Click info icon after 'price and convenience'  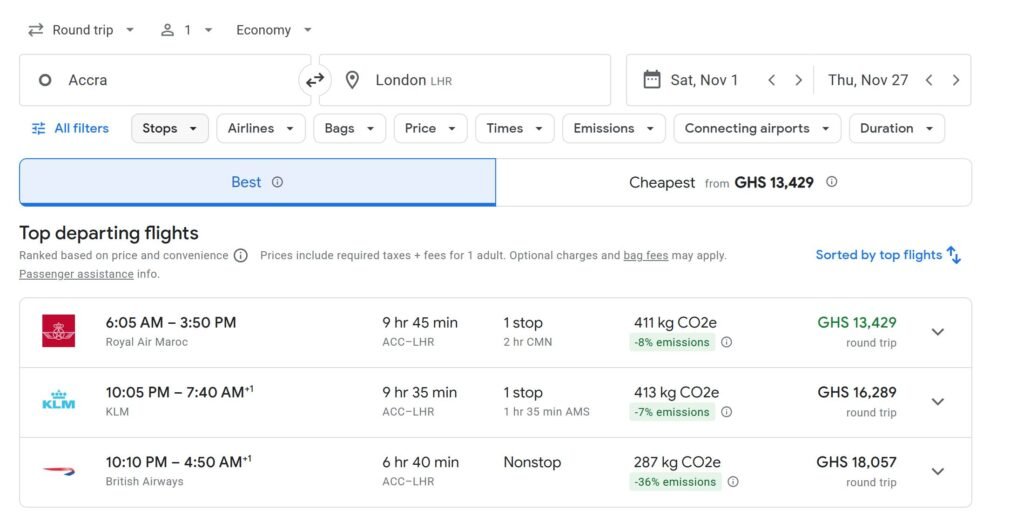241,255
